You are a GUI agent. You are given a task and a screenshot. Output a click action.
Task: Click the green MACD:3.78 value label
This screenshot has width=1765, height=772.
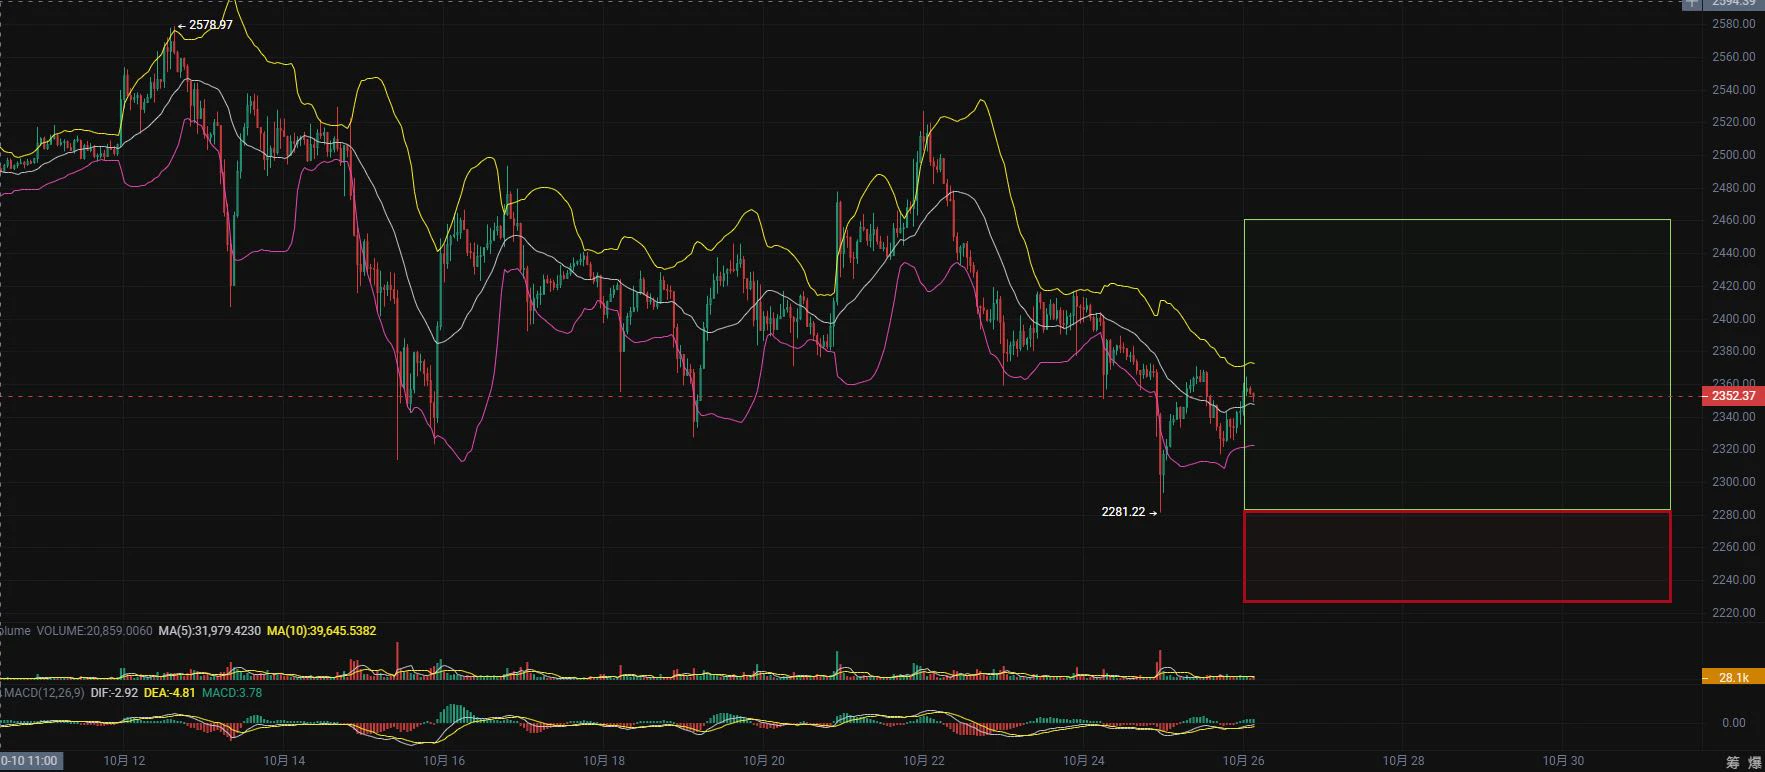232,692
